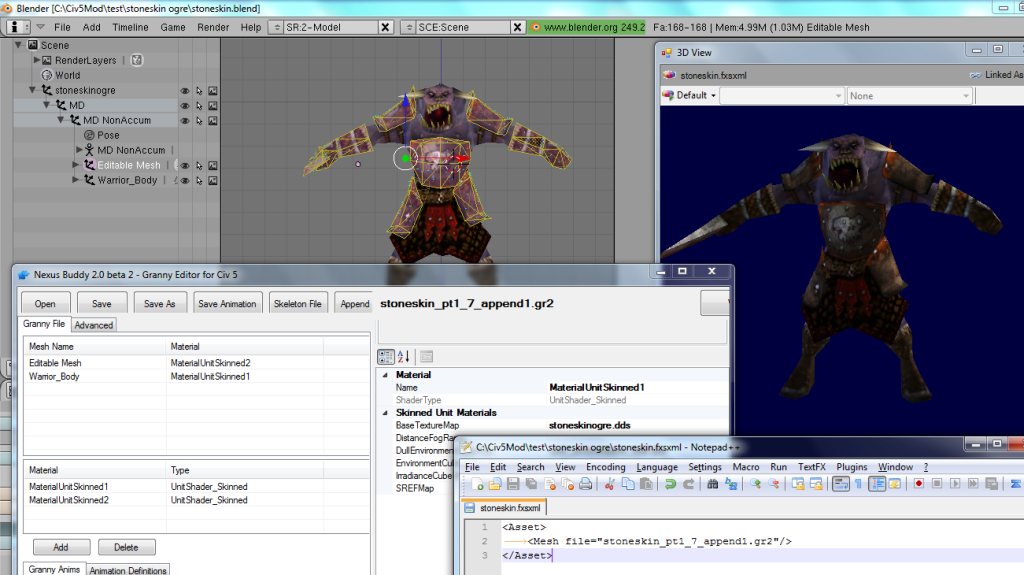Toggle selectability arrow for Editable Mesh

199,166
